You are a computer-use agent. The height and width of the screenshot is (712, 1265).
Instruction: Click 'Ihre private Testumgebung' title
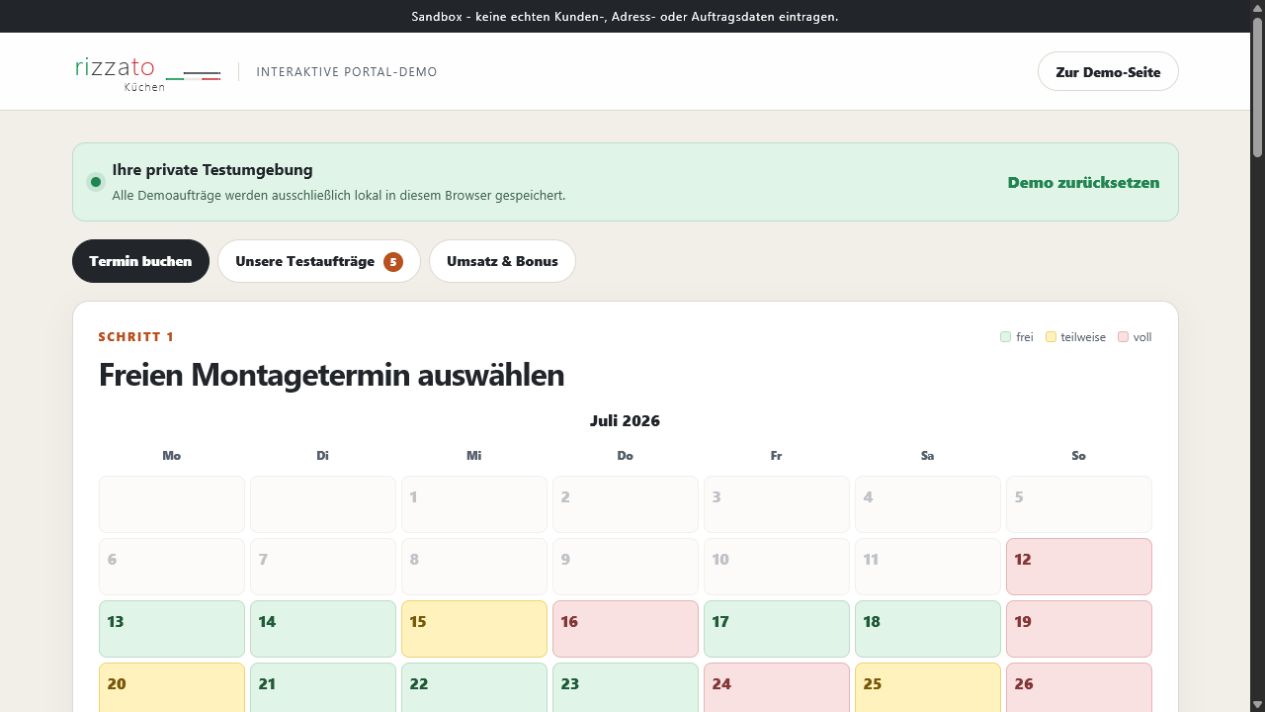pyautogui.click(x=212, y=170)
